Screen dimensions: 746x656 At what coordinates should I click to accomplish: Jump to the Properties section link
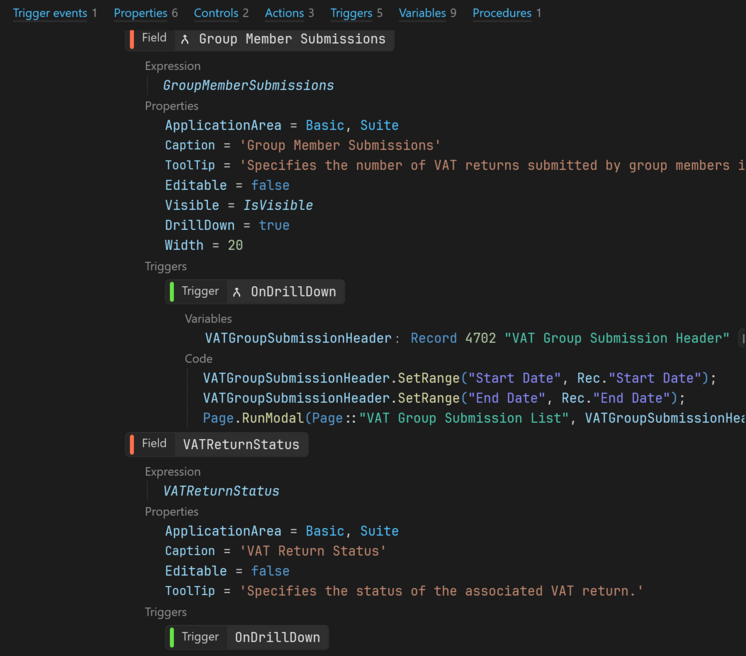coord(140,13)
